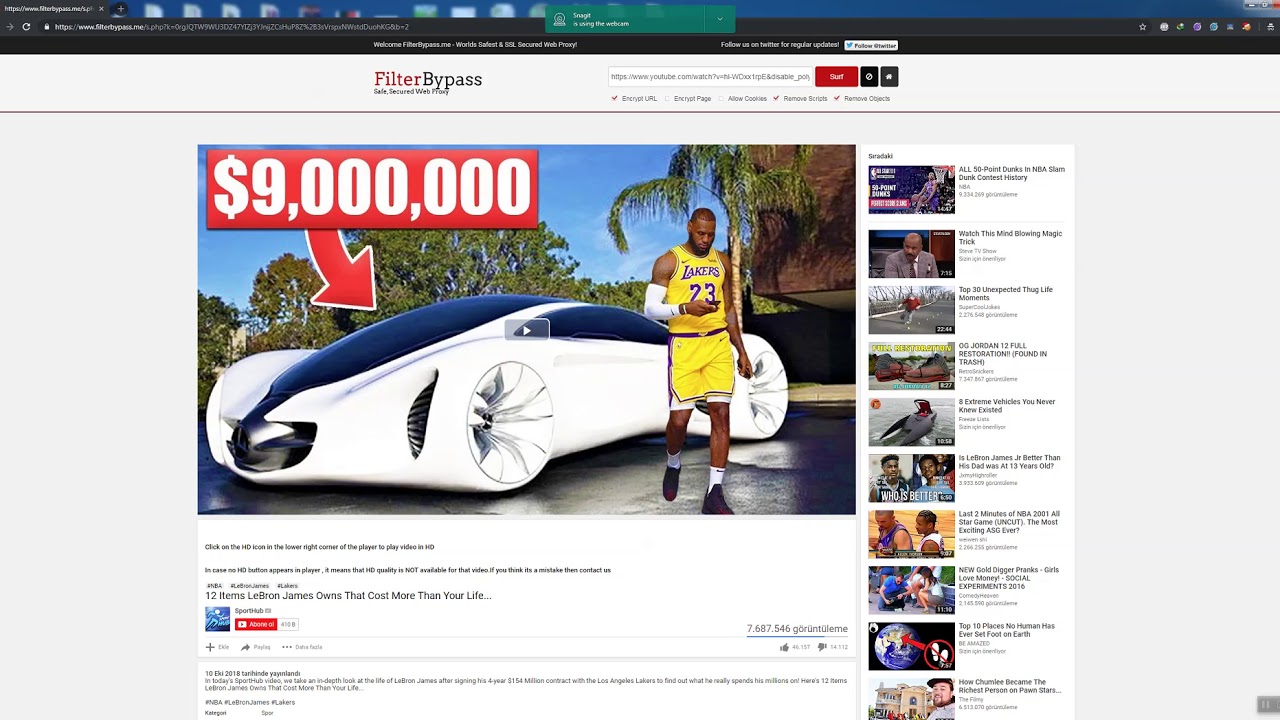
Task: Open the SportHub channel name link
Action: 249,611
